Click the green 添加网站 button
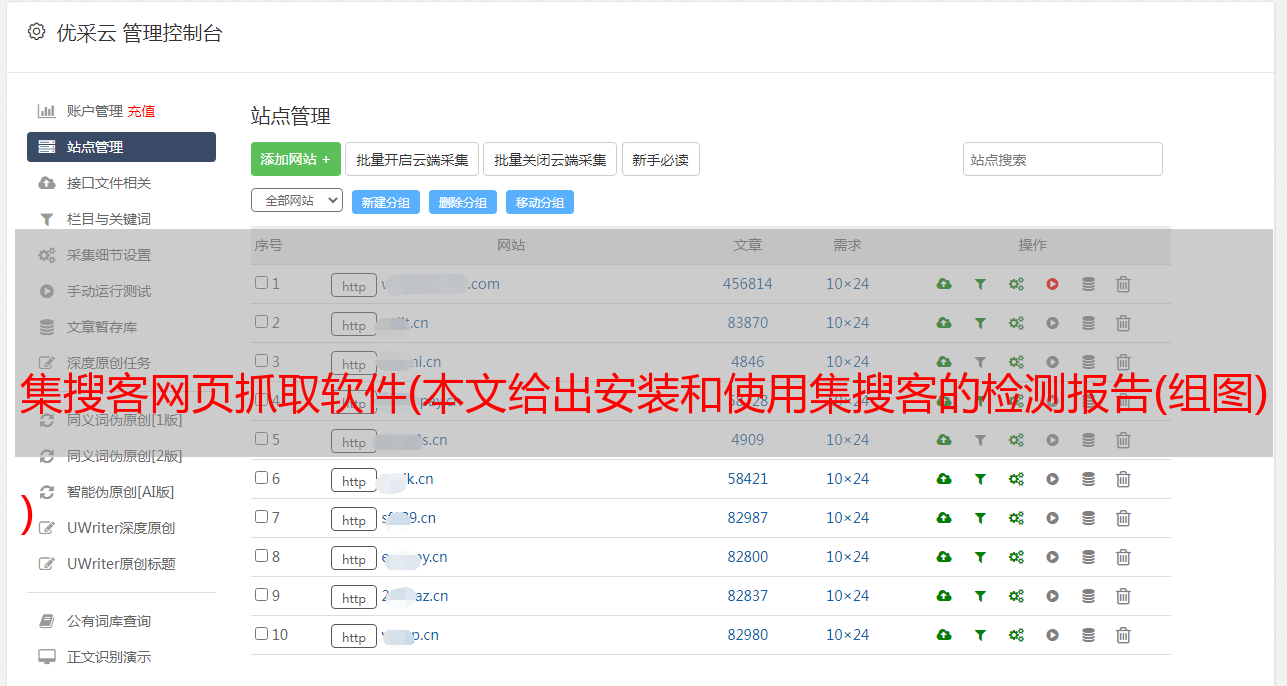The height and width of the screenshot is (686, 1287). pyautogui.click(x=296, y=159)
